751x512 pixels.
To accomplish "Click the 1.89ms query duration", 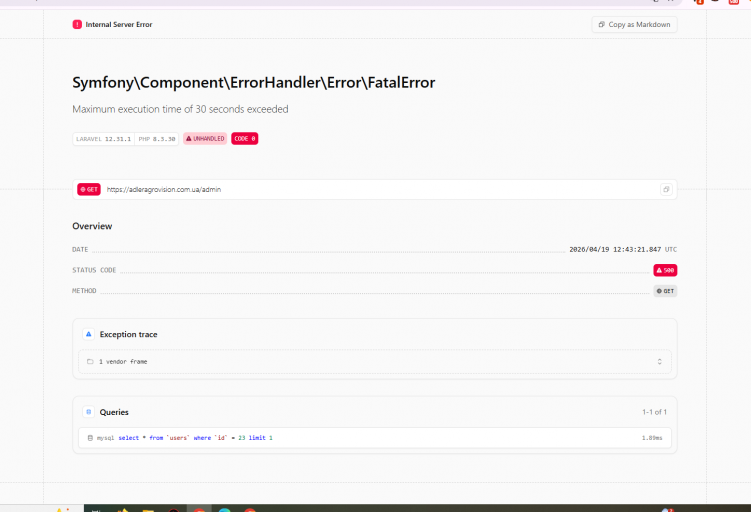I will coord(652,438).
